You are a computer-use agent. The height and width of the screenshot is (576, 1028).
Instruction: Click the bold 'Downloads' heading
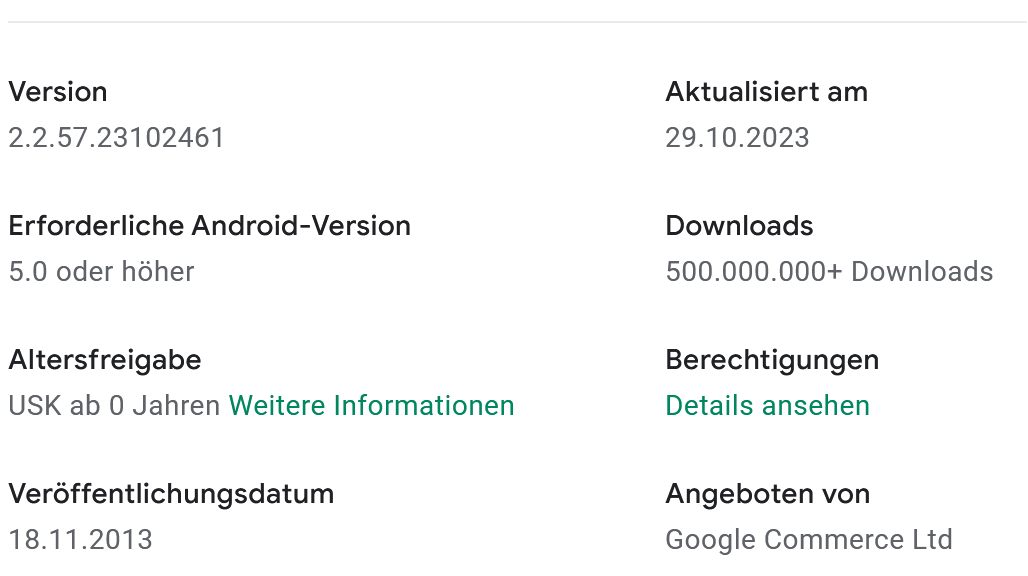[739, 226]
